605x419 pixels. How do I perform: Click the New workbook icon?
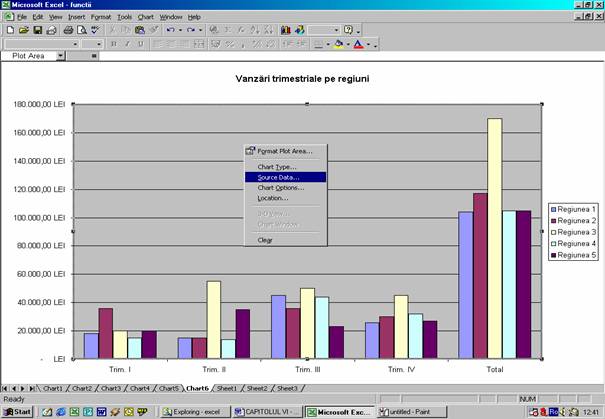tap(9, 30)
